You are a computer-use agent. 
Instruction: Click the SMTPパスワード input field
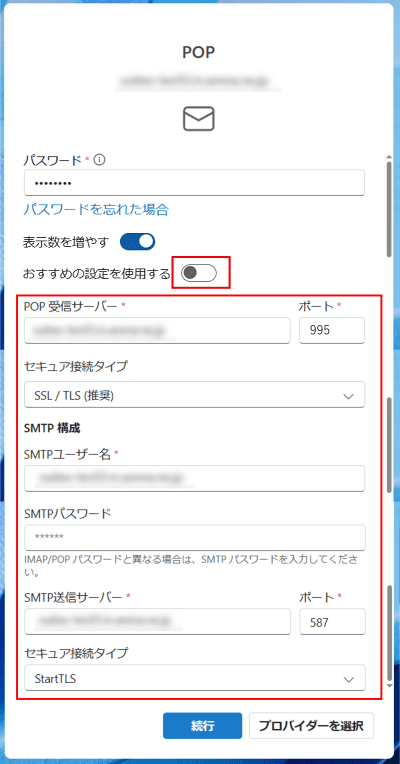(194, 537)
